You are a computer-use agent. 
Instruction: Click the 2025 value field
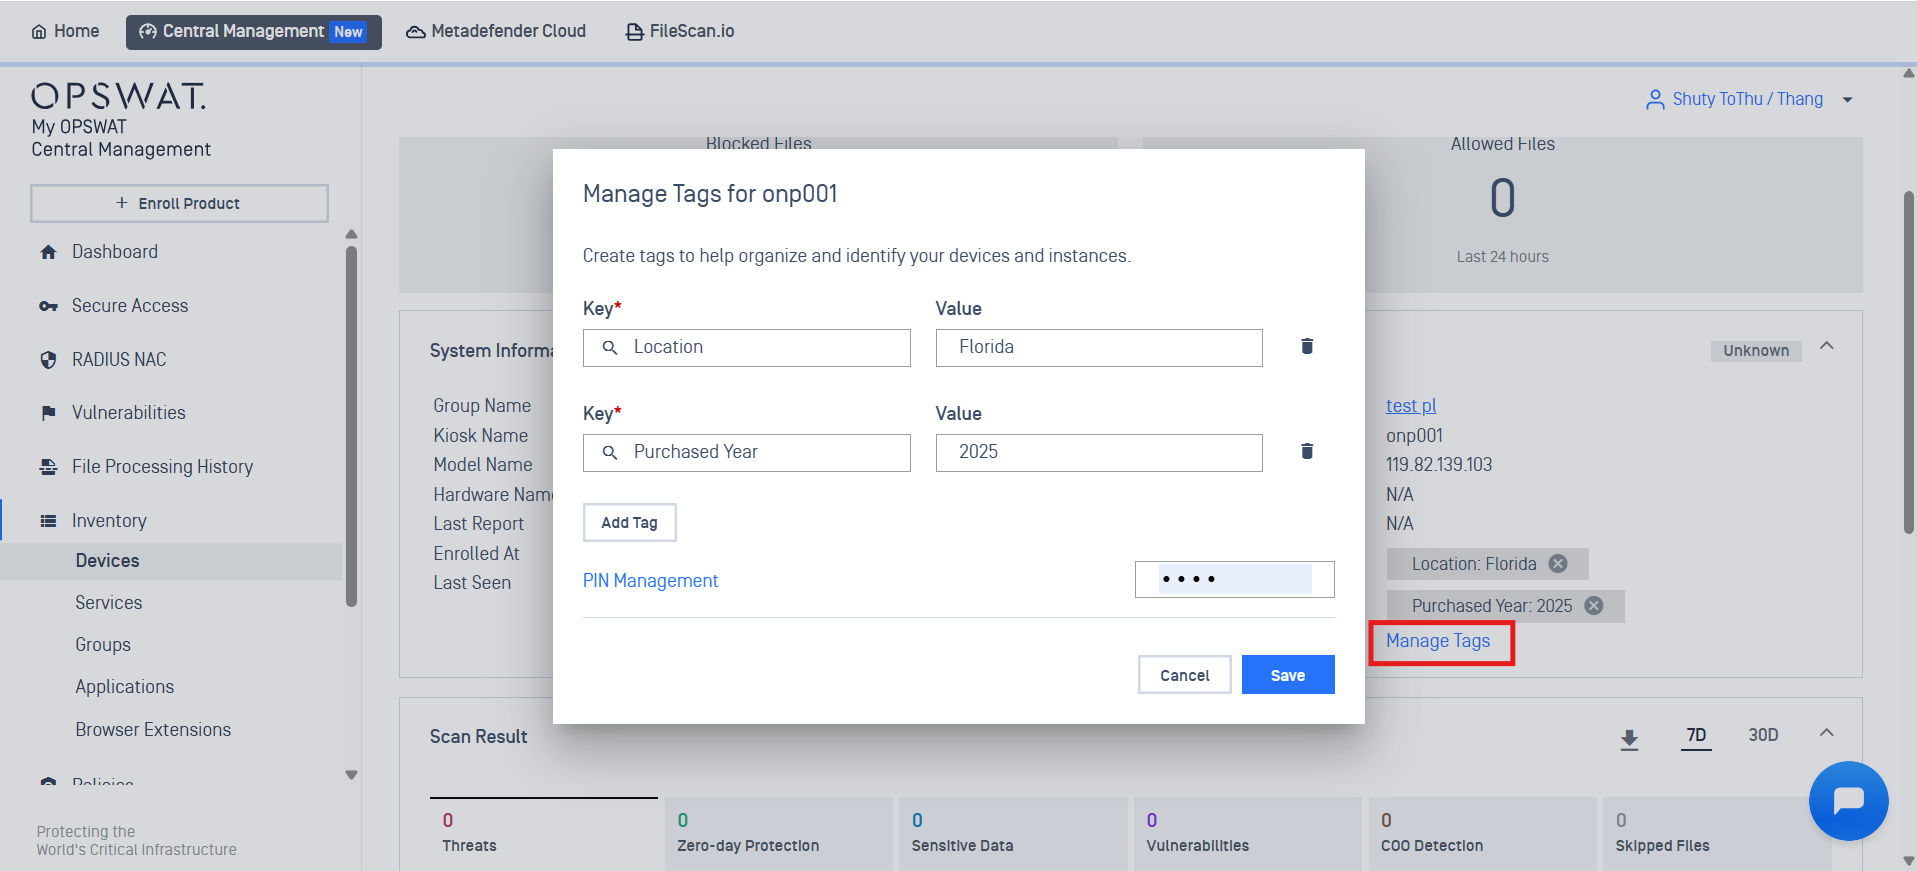(x=1099, y=453)
